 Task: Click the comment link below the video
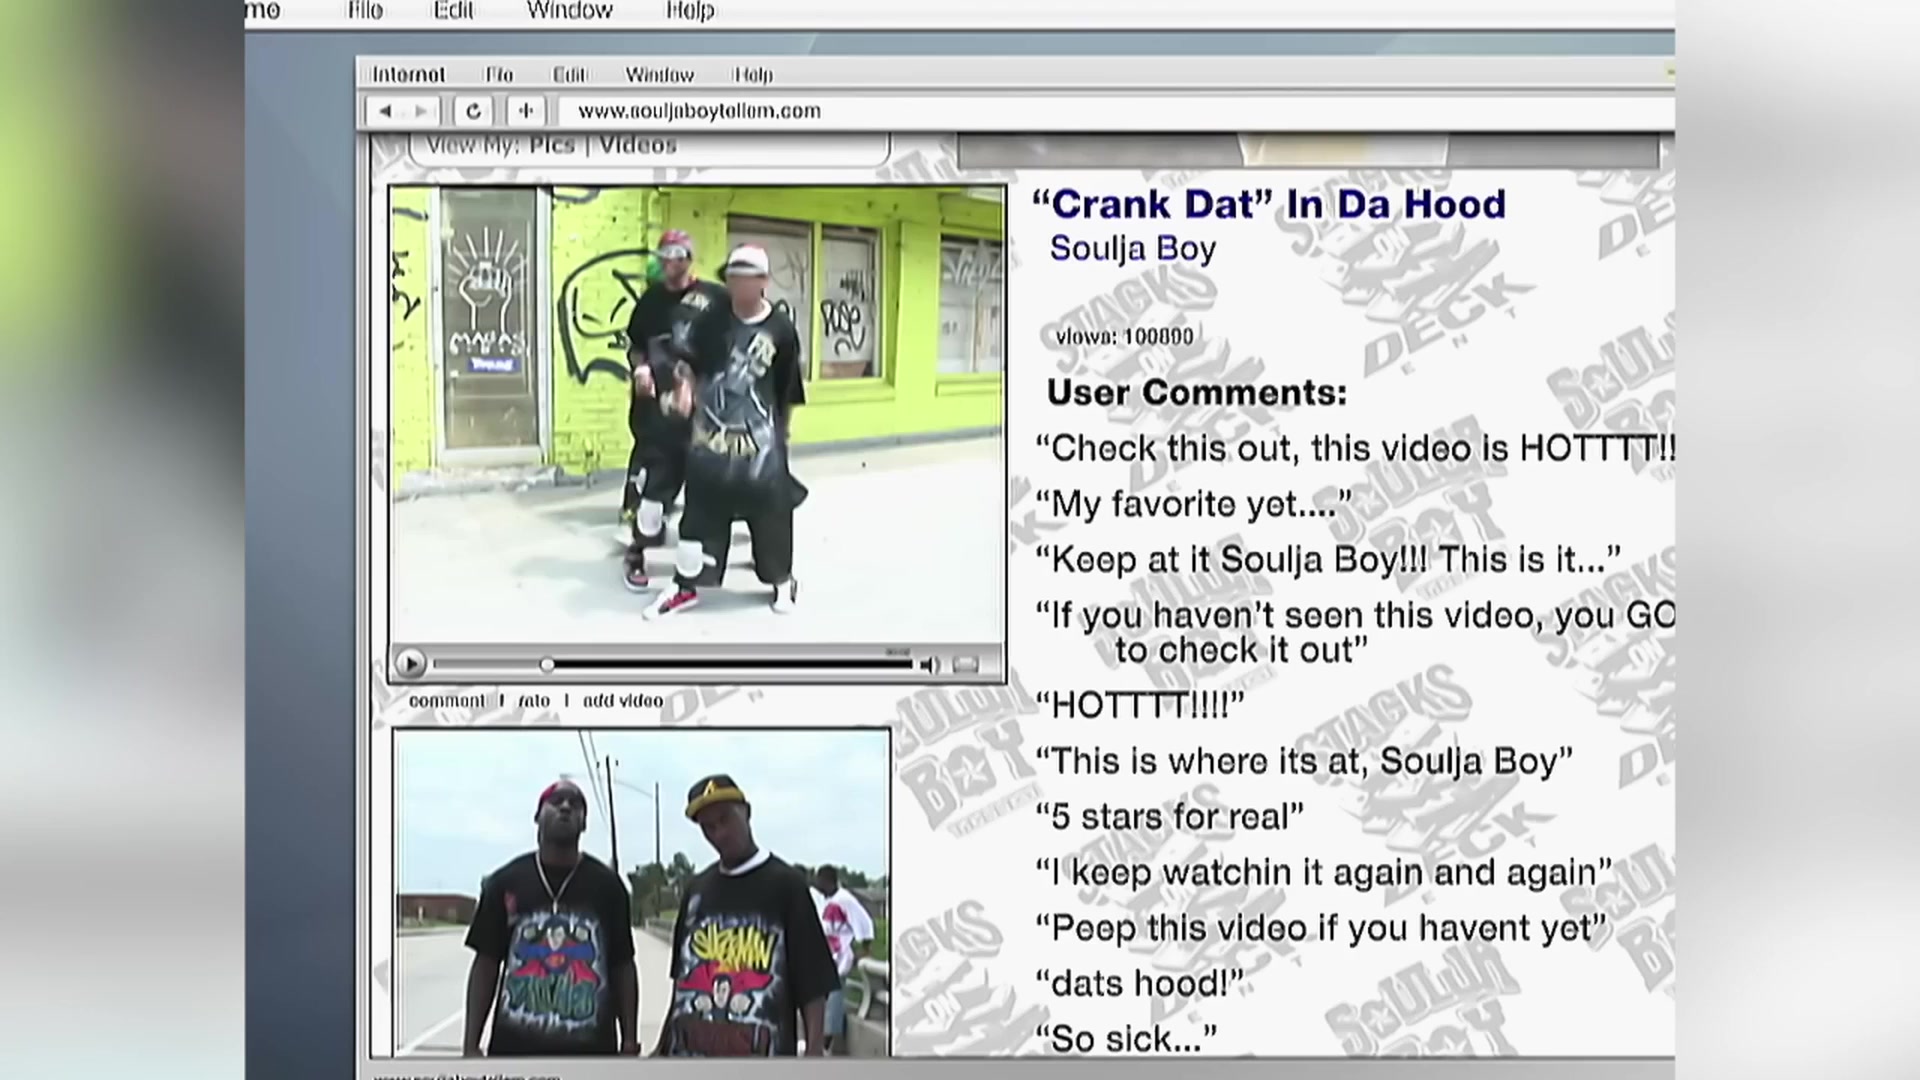(446, 701)
